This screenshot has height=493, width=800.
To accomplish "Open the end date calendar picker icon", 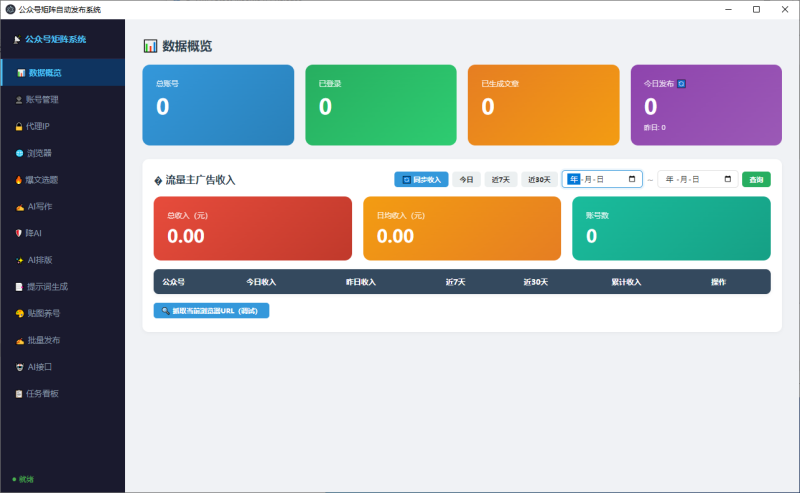I will (x=728, y=179).
